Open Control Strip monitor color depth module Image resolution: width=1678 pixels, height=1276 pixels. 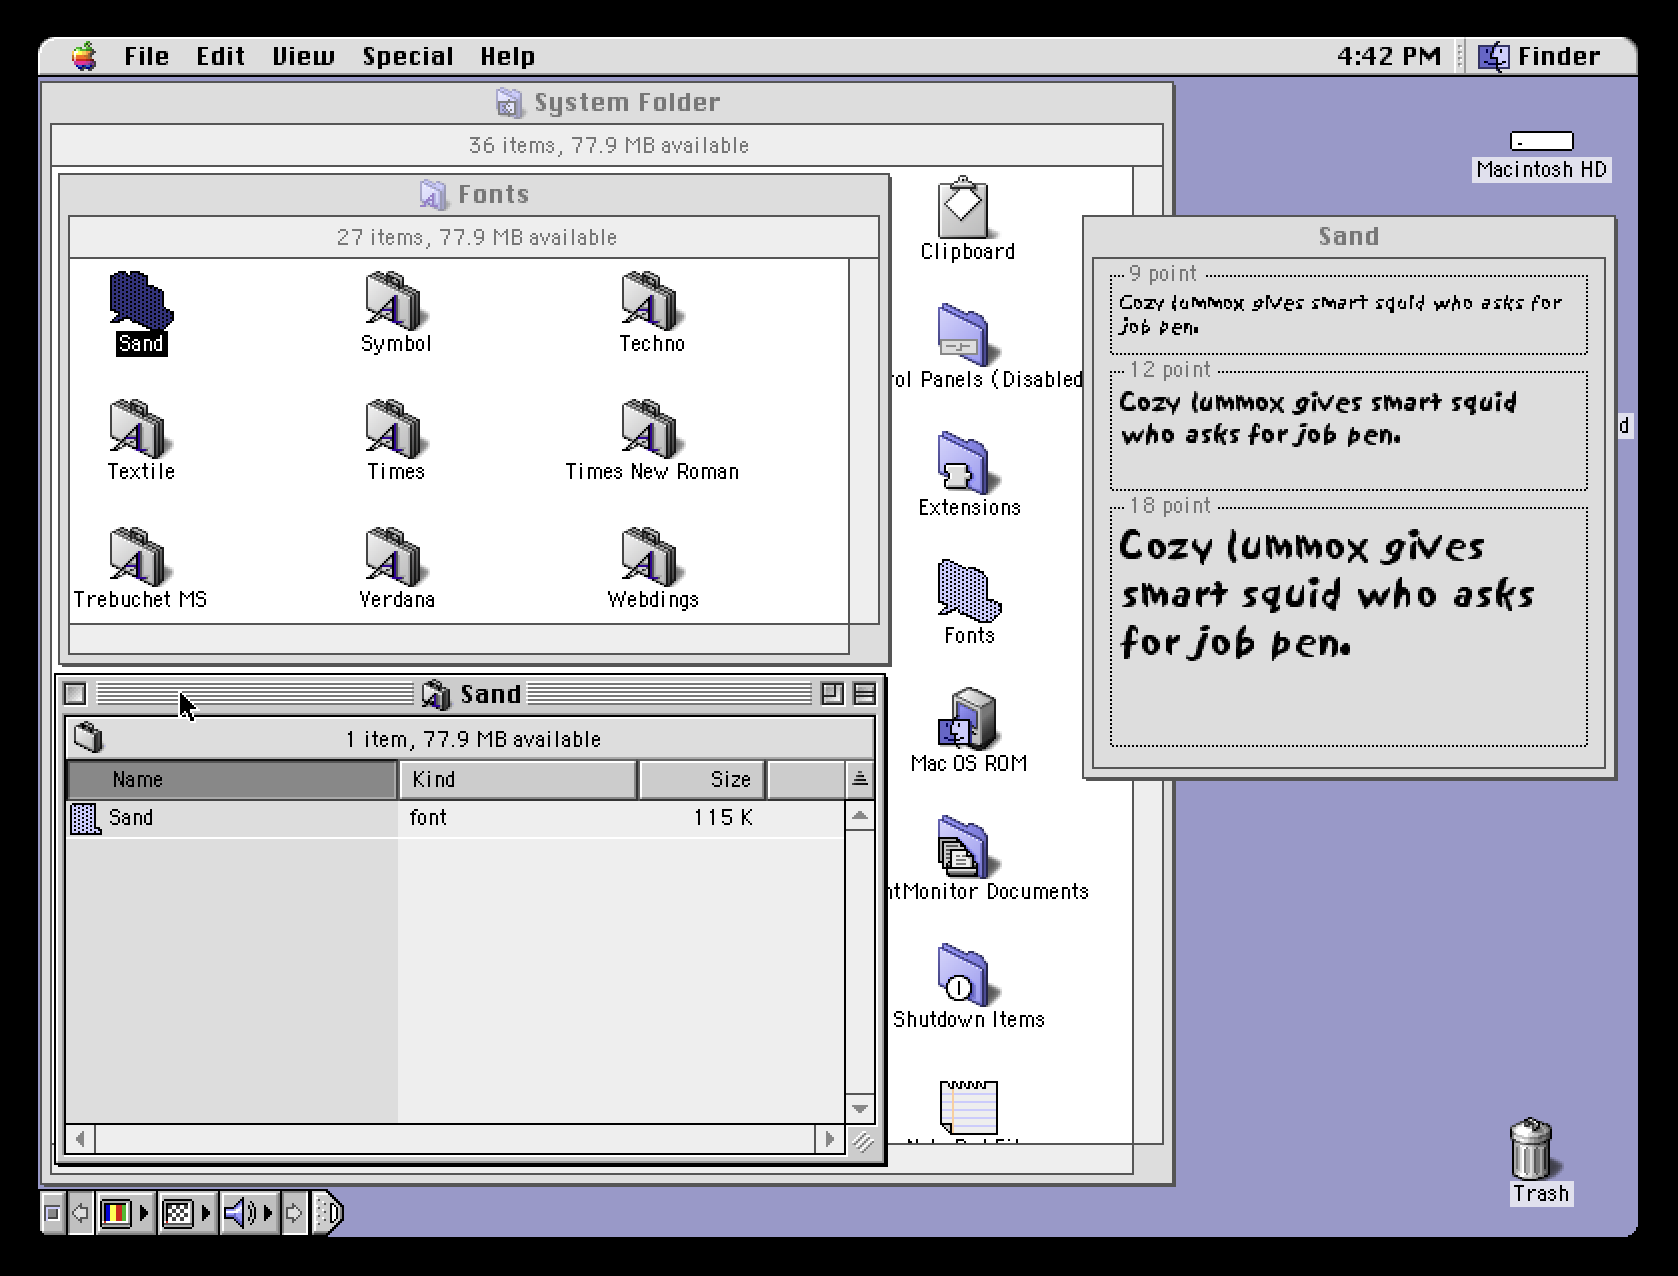pos(116,1214)
